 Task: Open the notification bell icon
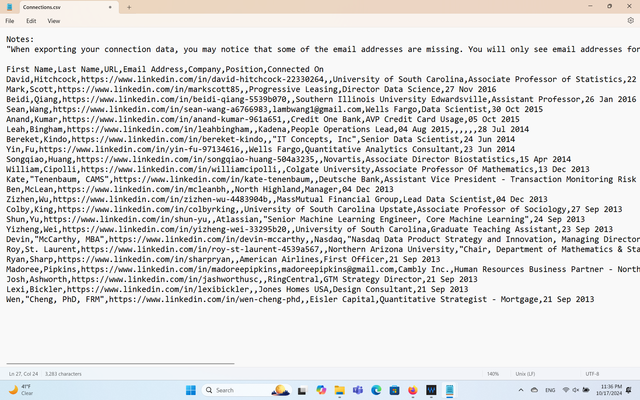click(629, 390)
